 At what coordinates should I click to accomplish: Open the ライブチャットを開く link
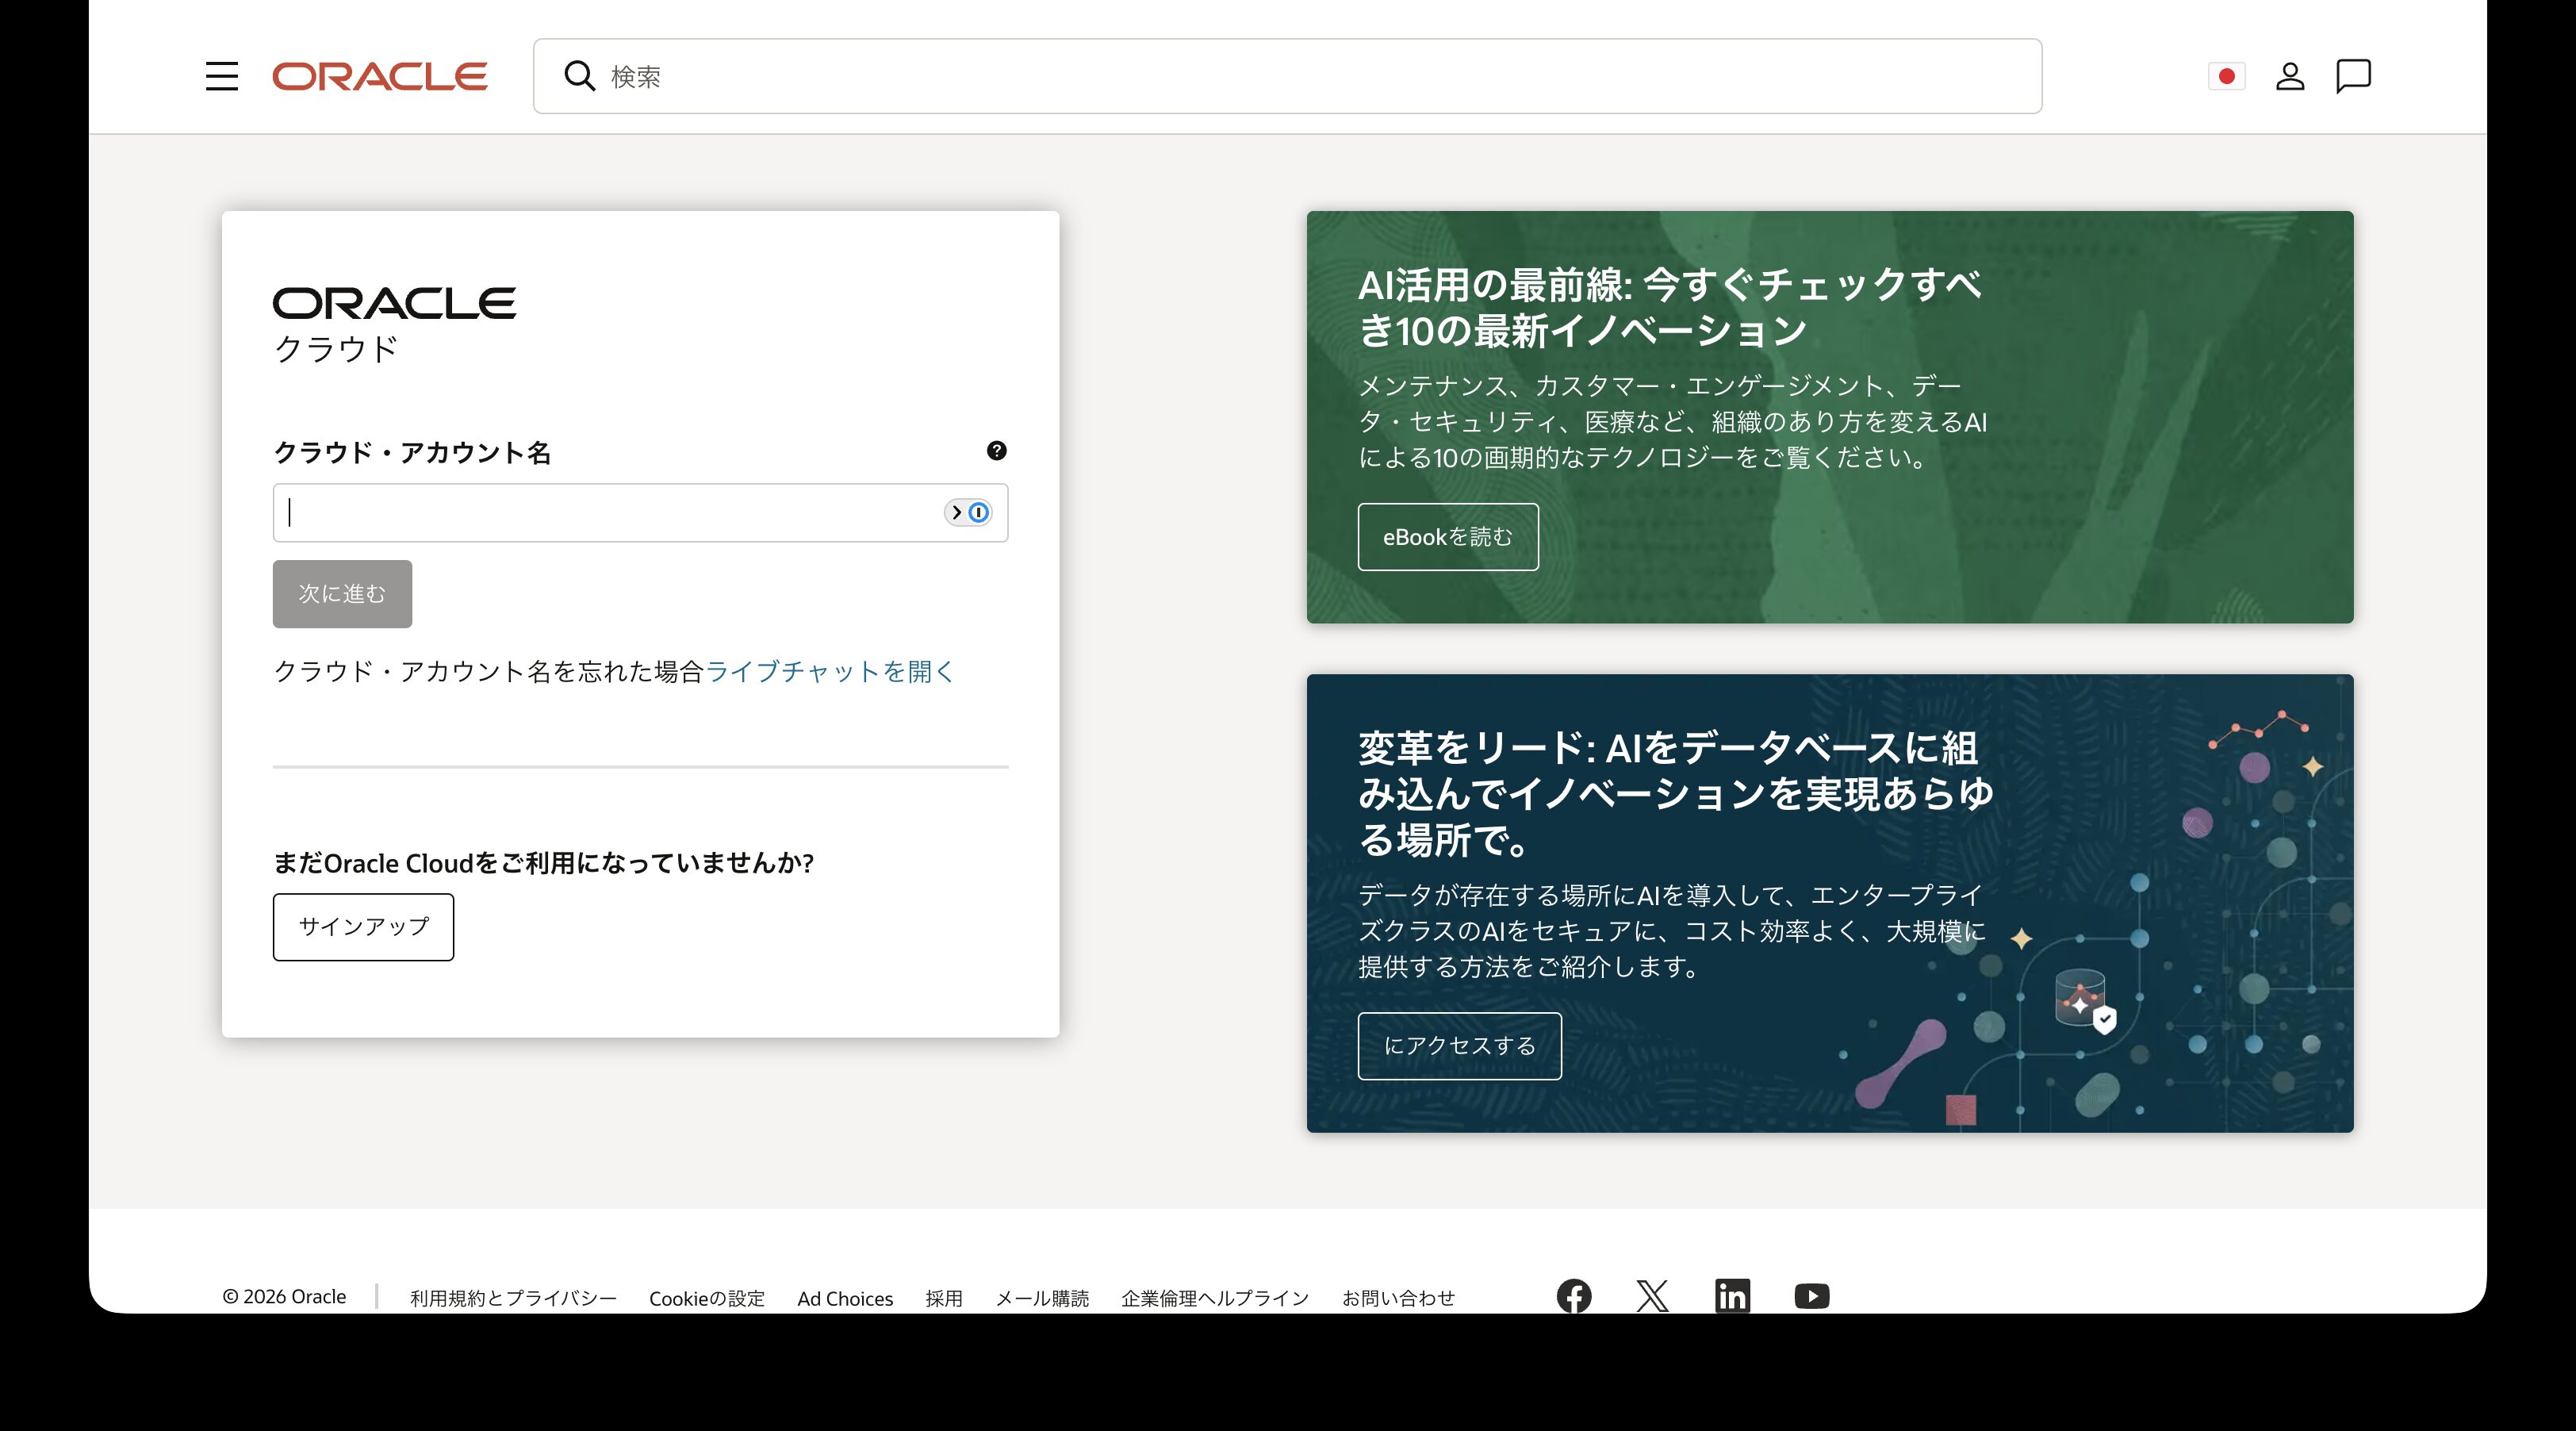tap(831, 671)
